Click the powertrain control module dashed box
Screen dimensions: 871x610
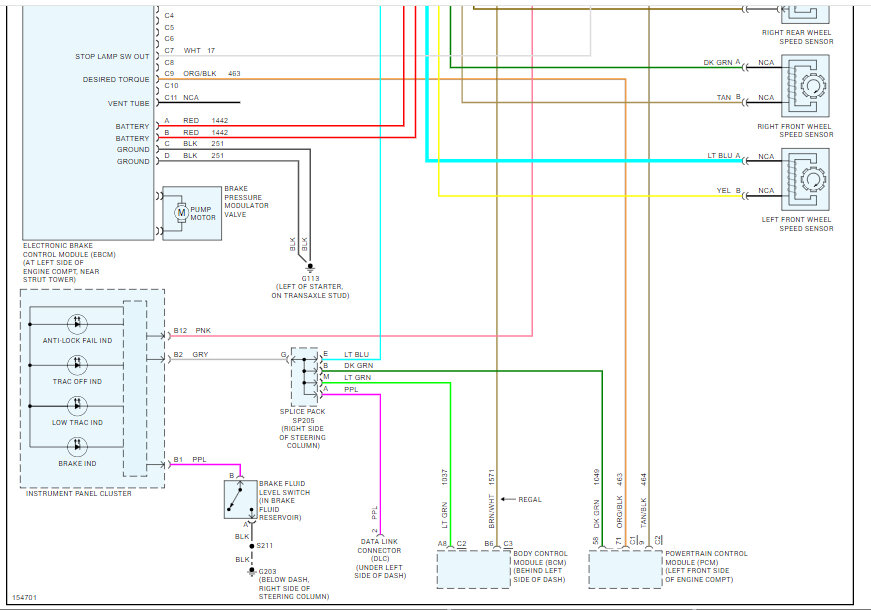(x=625, y=569)
